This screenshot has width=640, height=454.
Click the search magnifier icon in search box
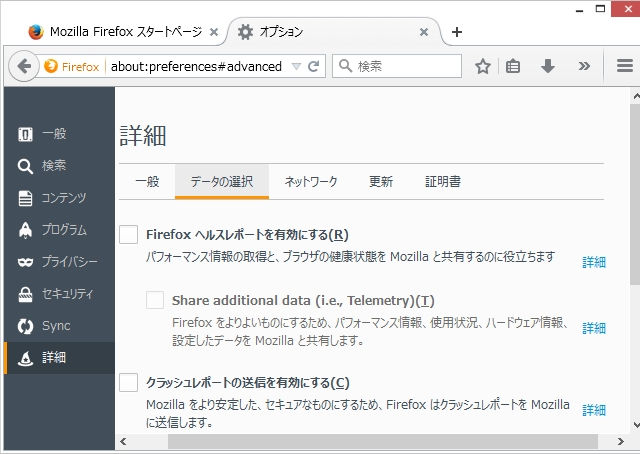345,66
